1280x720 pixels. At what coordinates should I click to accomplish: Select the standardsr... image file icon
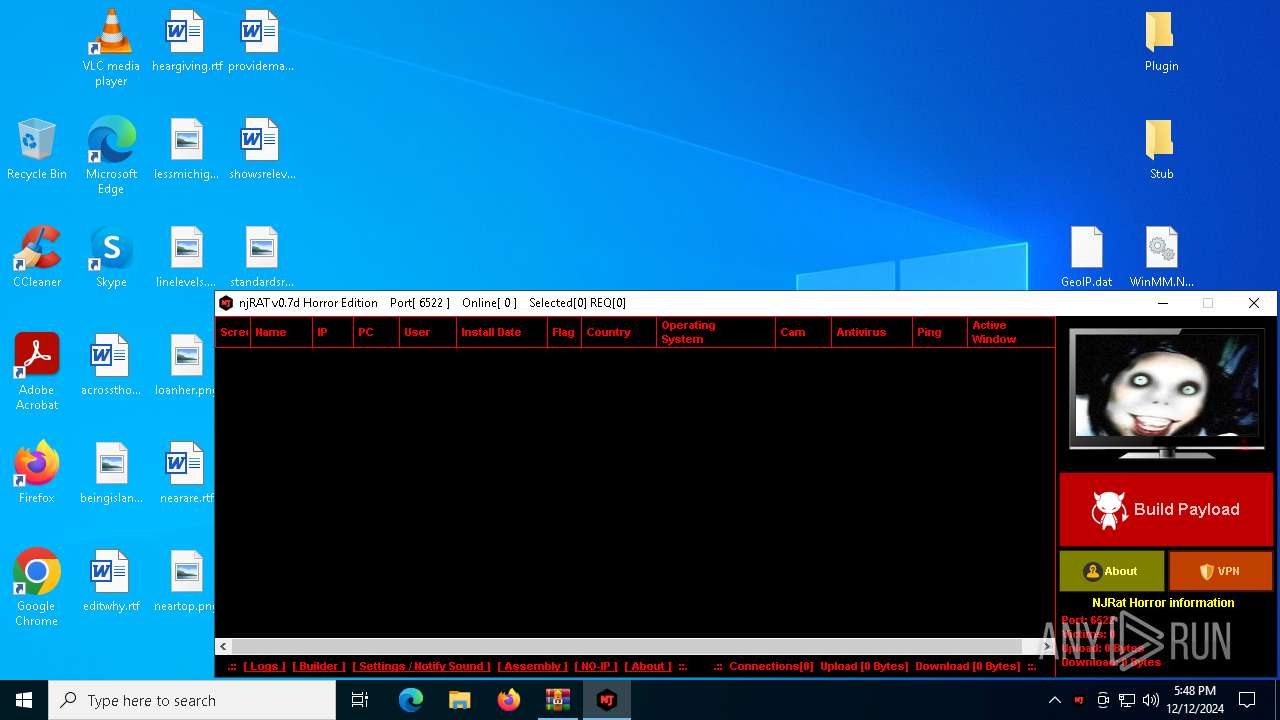click(x=261, y=257)
